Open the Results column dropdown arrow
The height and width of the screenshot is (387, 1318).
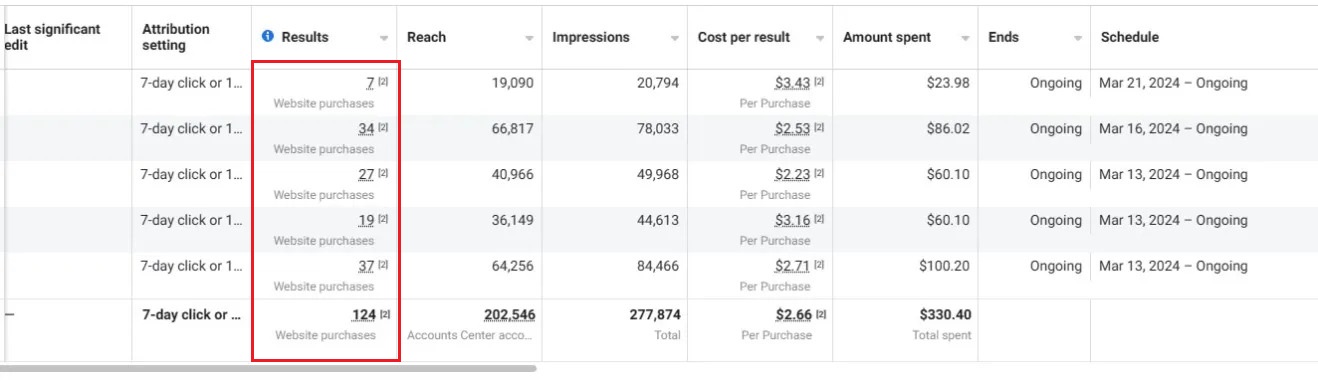point(384,38)
